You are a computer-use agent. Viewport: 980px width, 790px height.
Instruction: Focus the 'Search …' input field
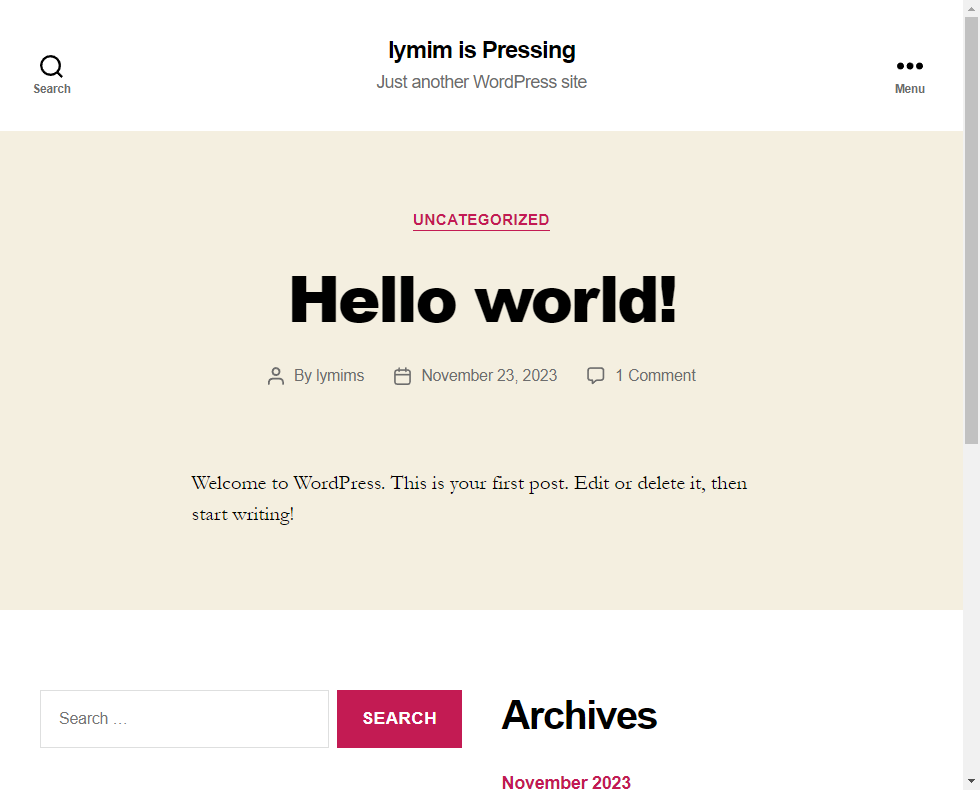tap(184, 719)
